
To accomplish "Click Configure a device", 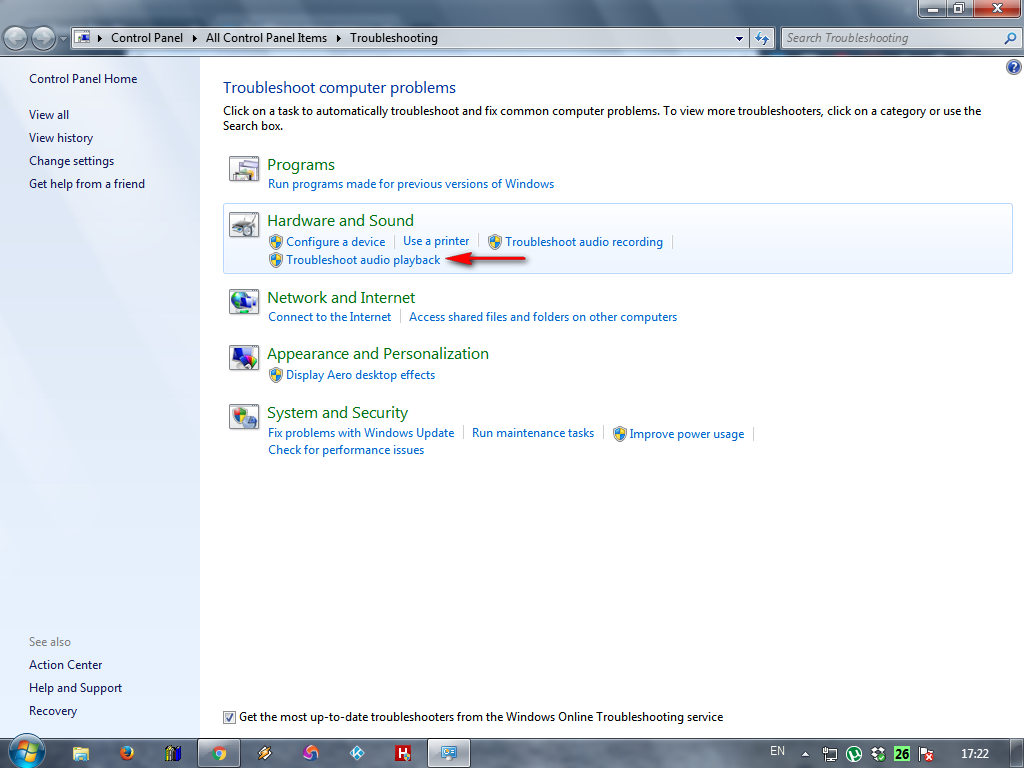I will (336, 242).
